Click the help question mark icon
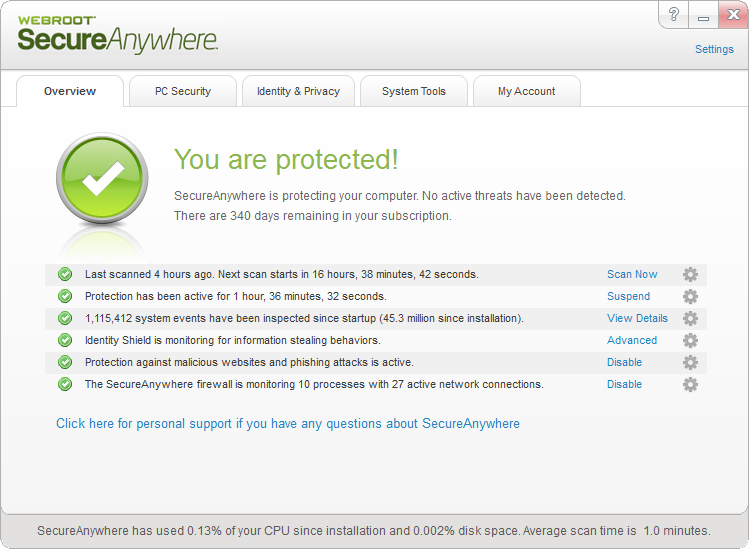Screen dimensions: 749x549 (x=675, y=15)
